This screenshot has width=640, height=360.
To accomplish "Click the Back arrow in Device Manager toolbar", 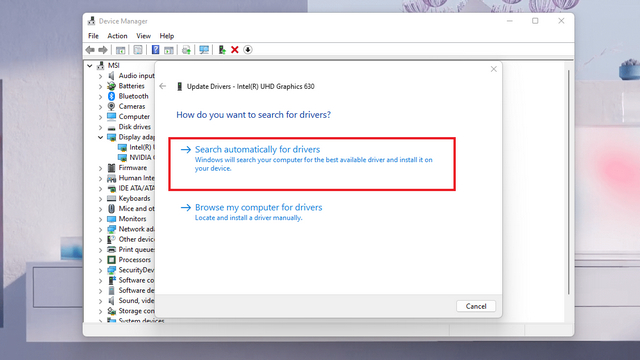I will tap(90, 50).
